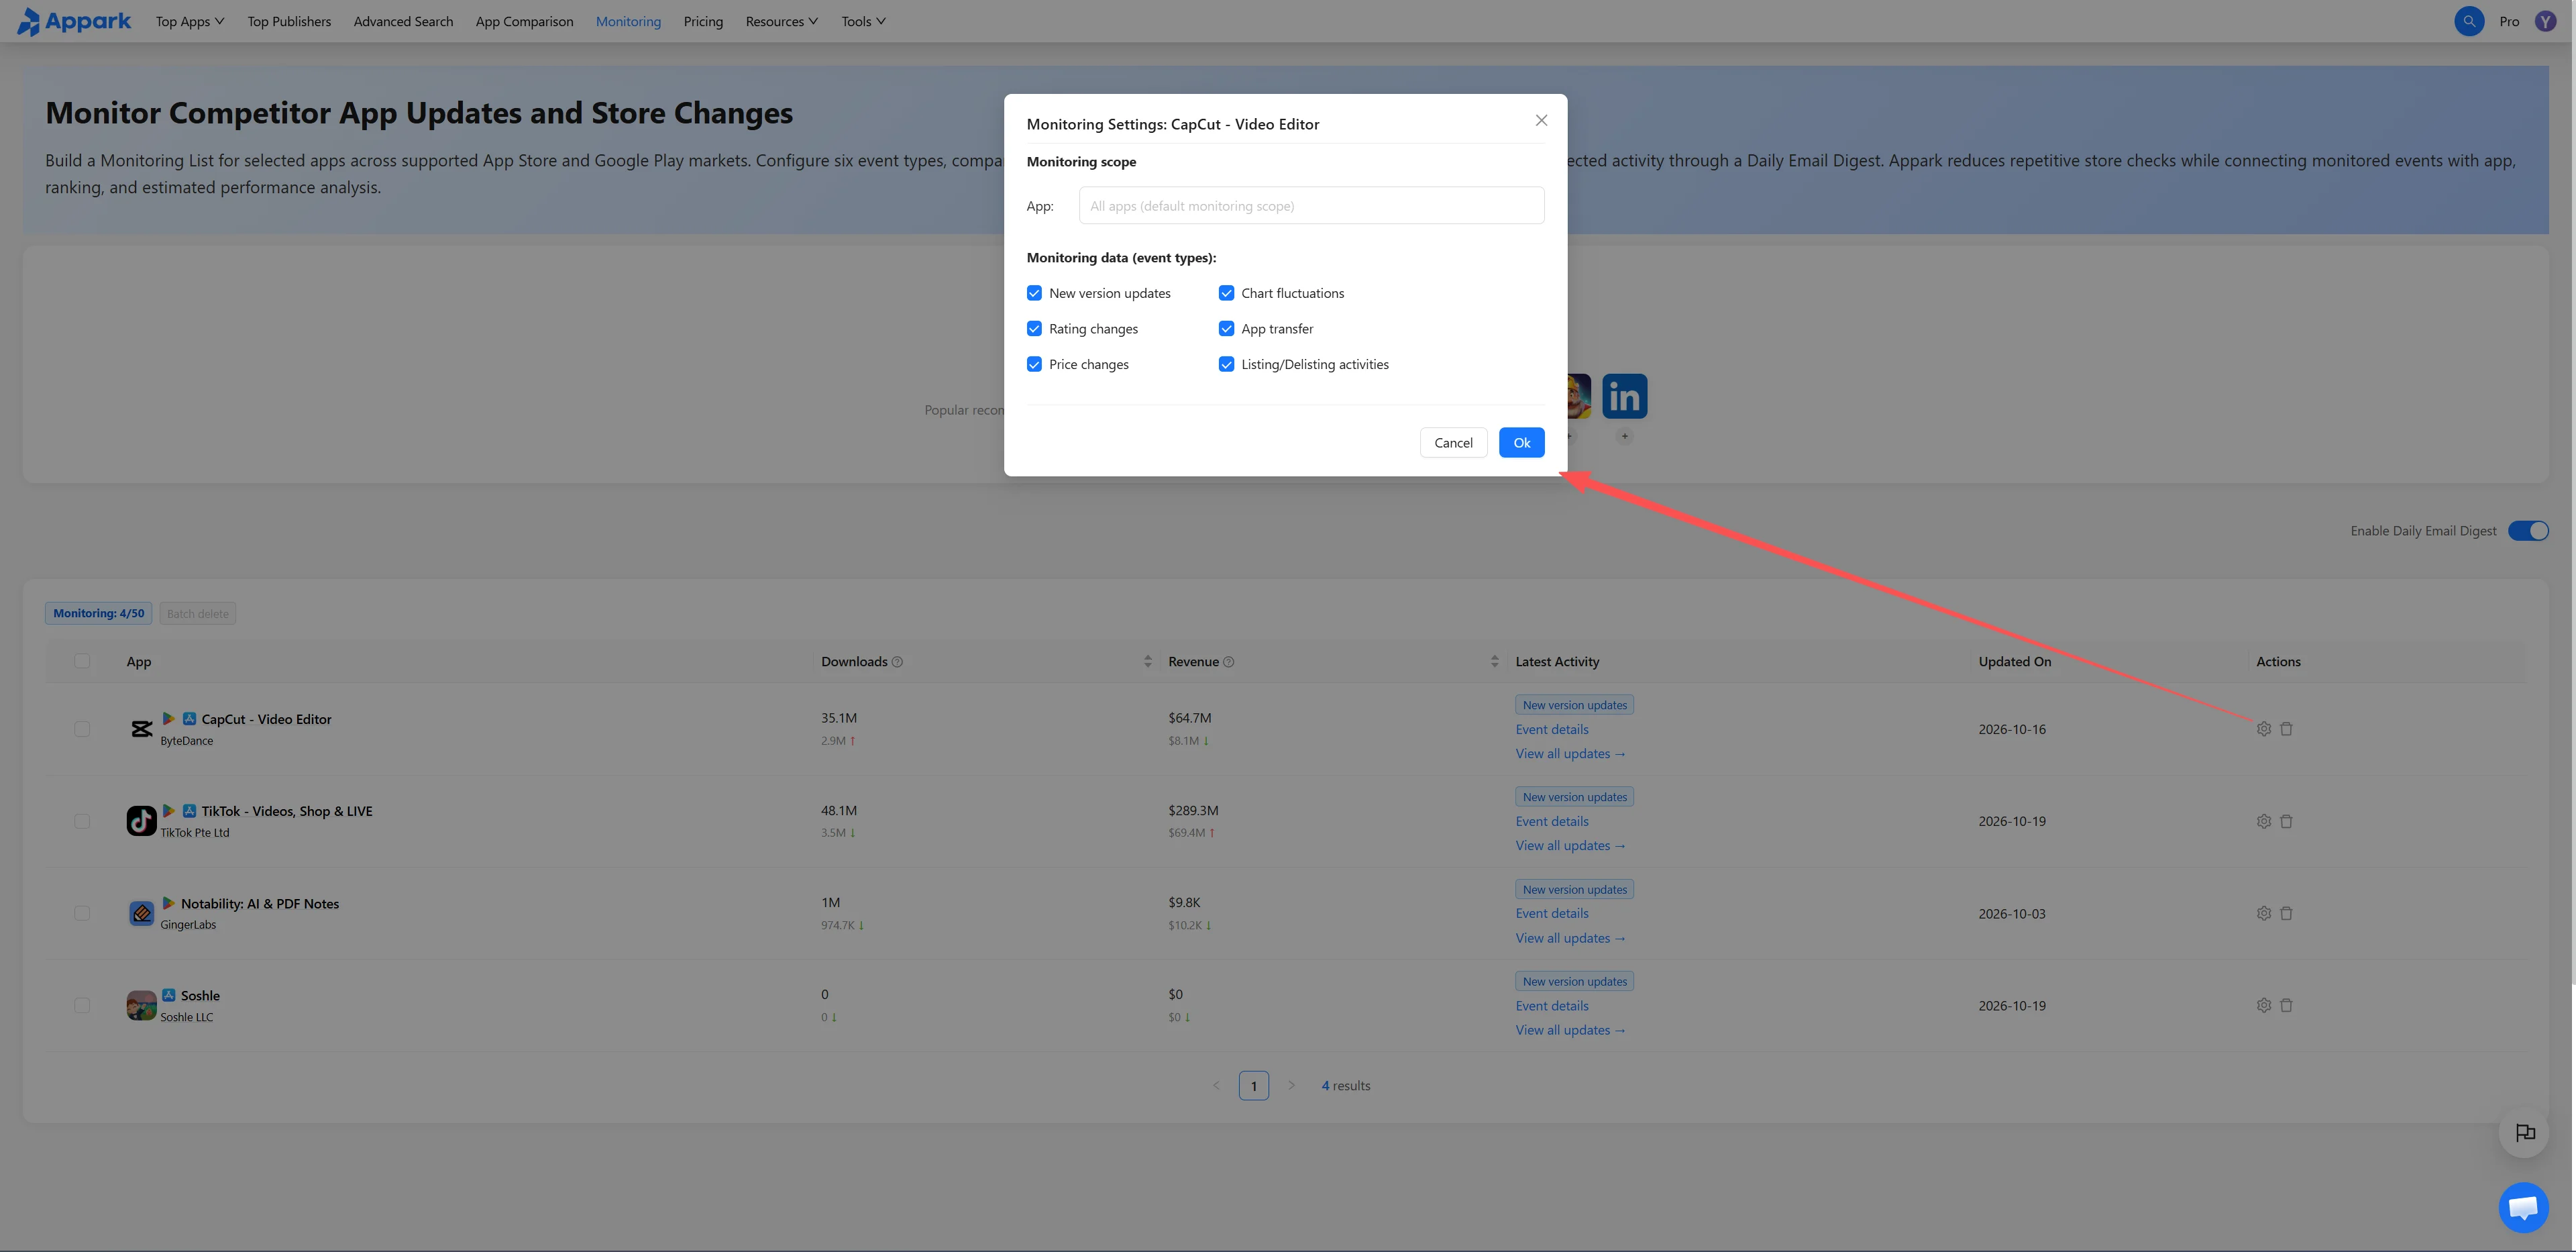Image resolution: width=2576 pixels, height=1252 pixels.
Task: Click CapCut Updated On 2026-10-16
Action: [x=2012, y=730]
